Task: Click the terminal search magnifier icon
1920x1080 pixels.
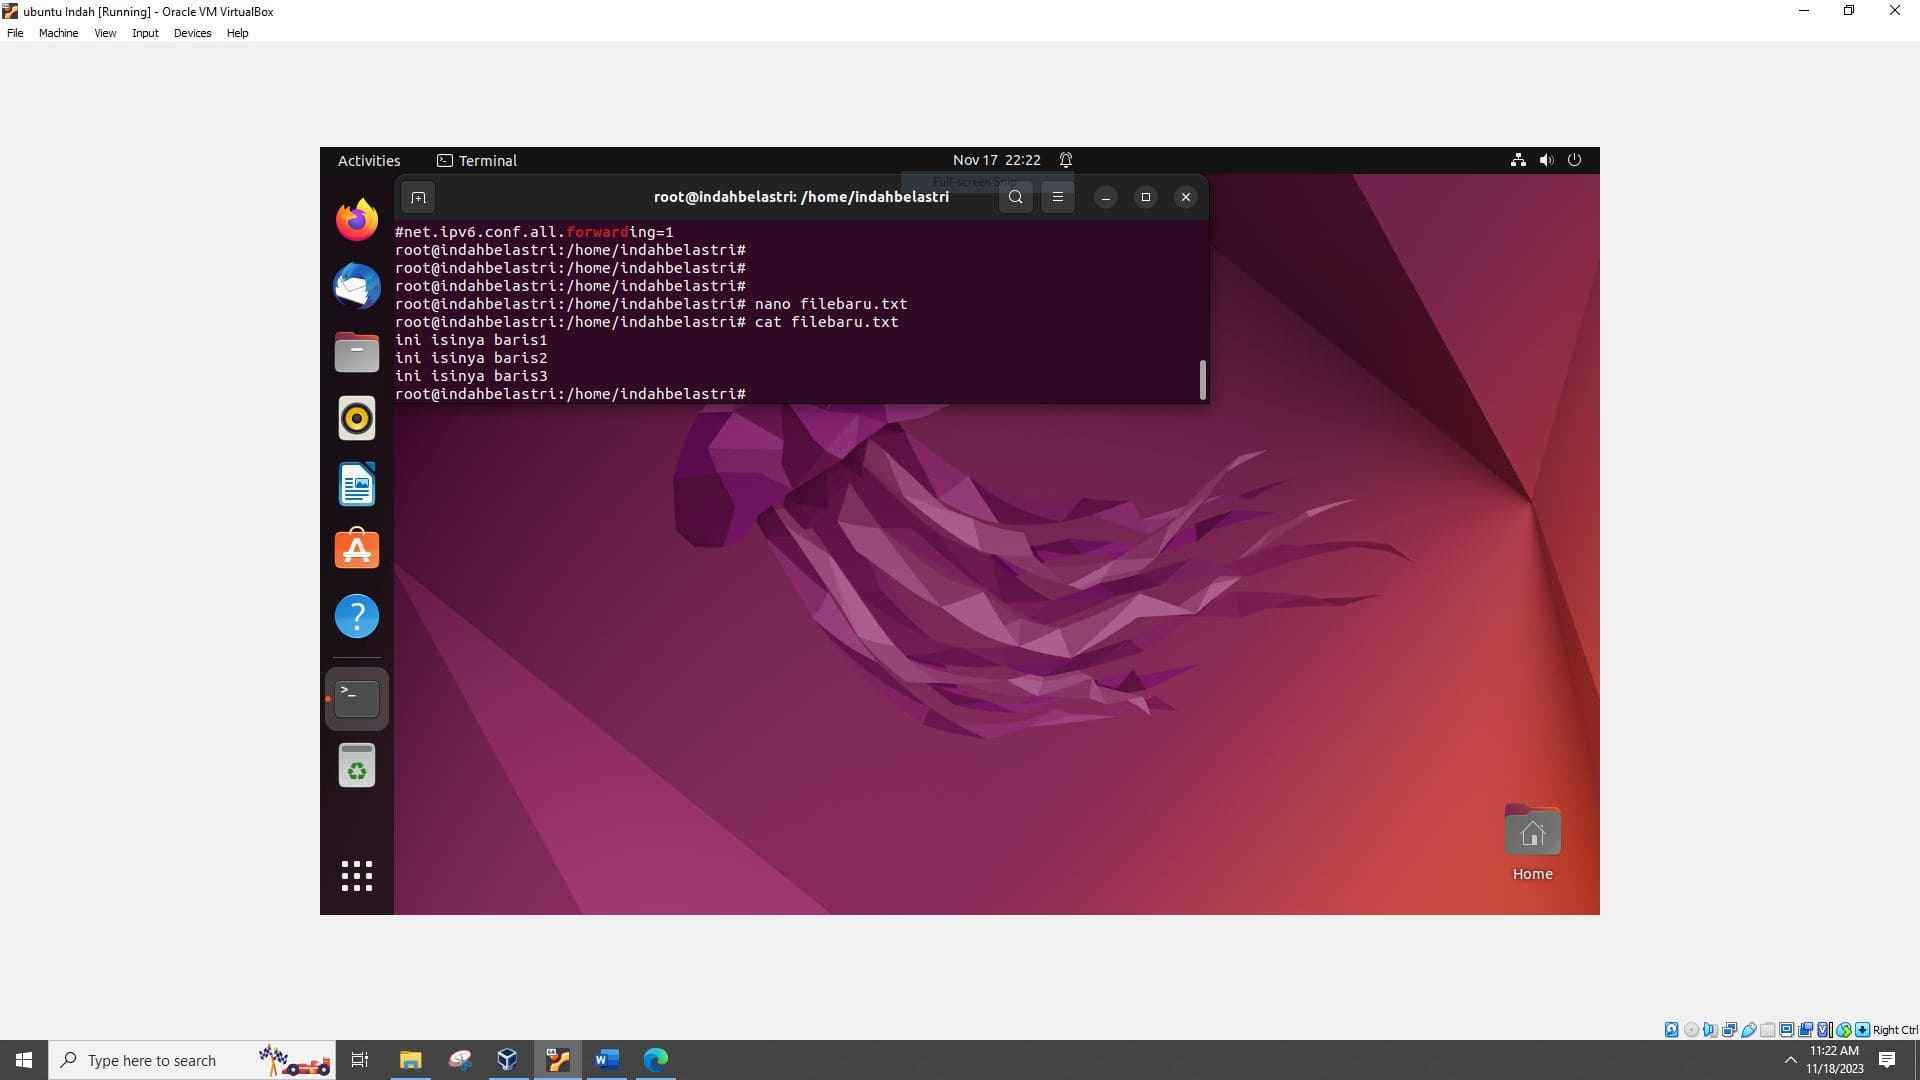Action: coord(1015,197)
